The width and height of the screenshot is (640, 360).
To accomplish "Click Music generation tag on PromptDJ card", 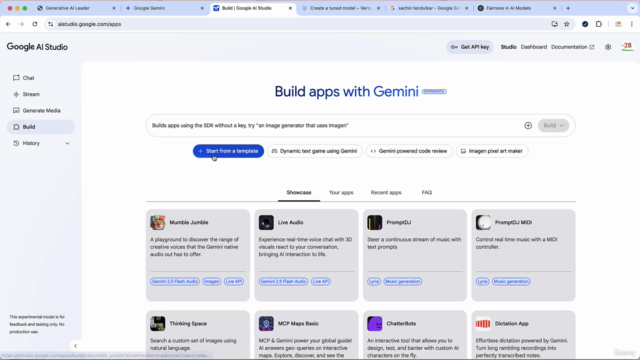I will [402, 281].
